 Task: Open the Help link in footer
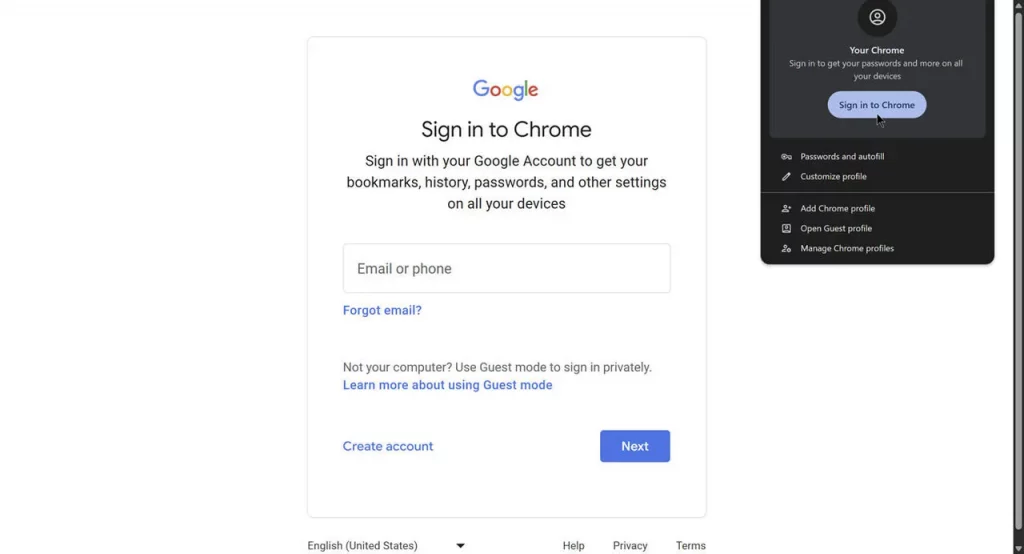(x=573, y=546)
